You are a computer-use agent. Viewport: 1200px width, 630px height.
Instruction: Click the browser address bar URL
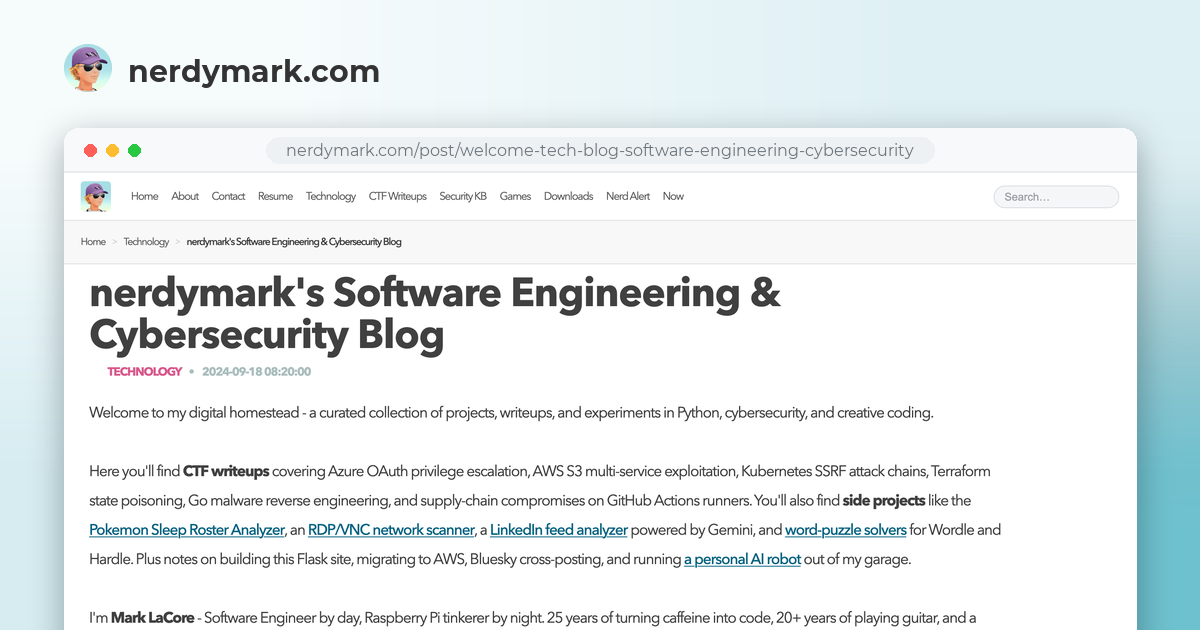coord(600,151)
